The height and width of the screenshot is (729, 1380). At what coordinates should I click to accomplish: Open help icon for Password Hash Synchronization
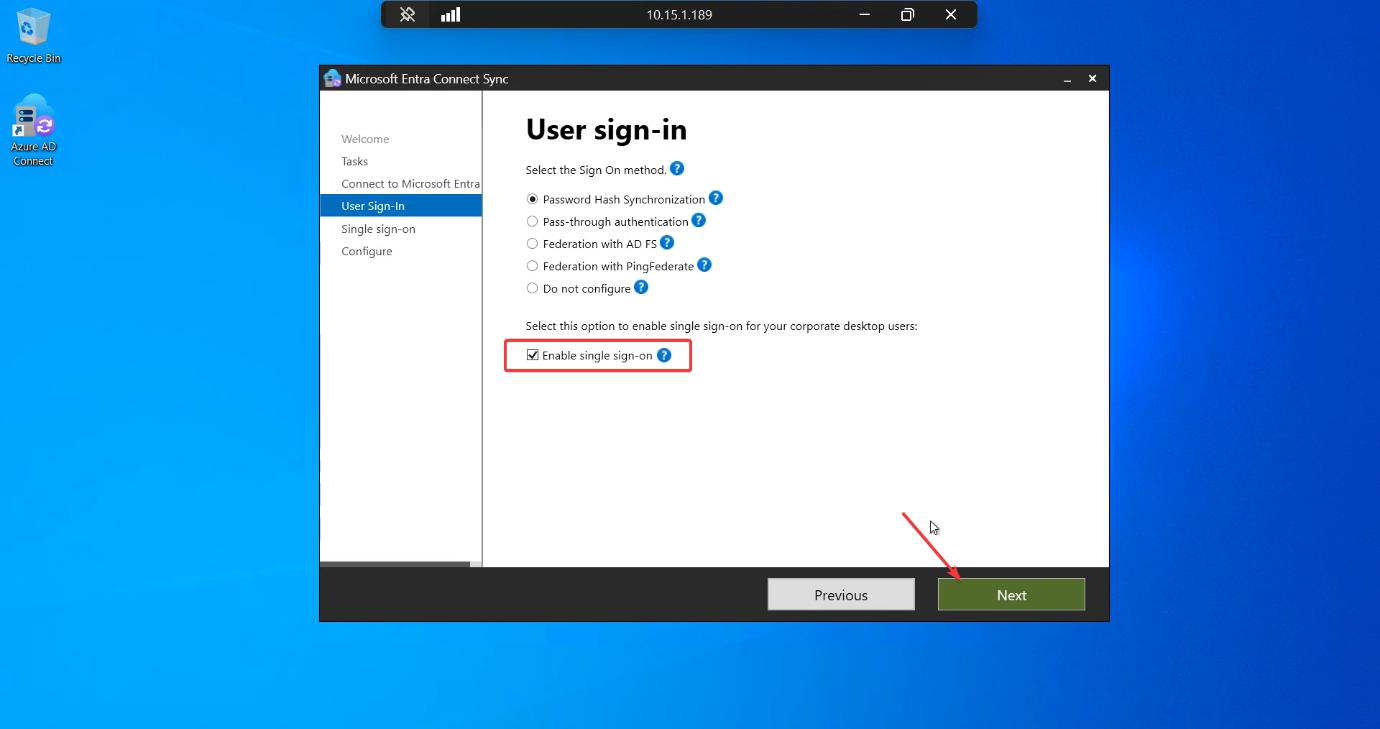pyautogui.click(x=716, y=198)
